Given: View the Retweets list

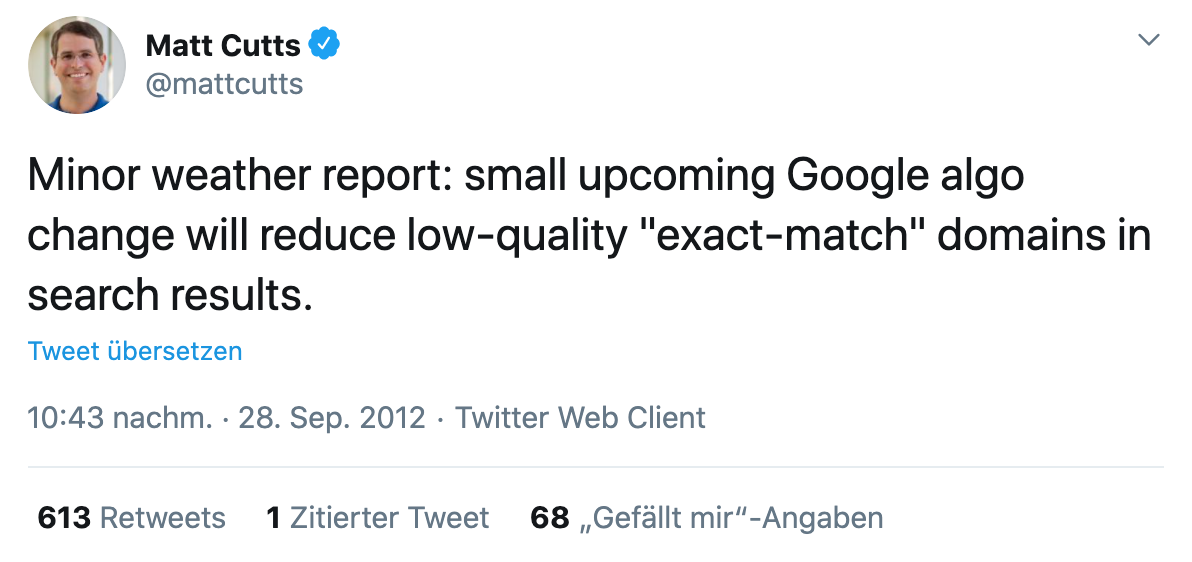Looking at the screenshot, I should pos(163,517).
